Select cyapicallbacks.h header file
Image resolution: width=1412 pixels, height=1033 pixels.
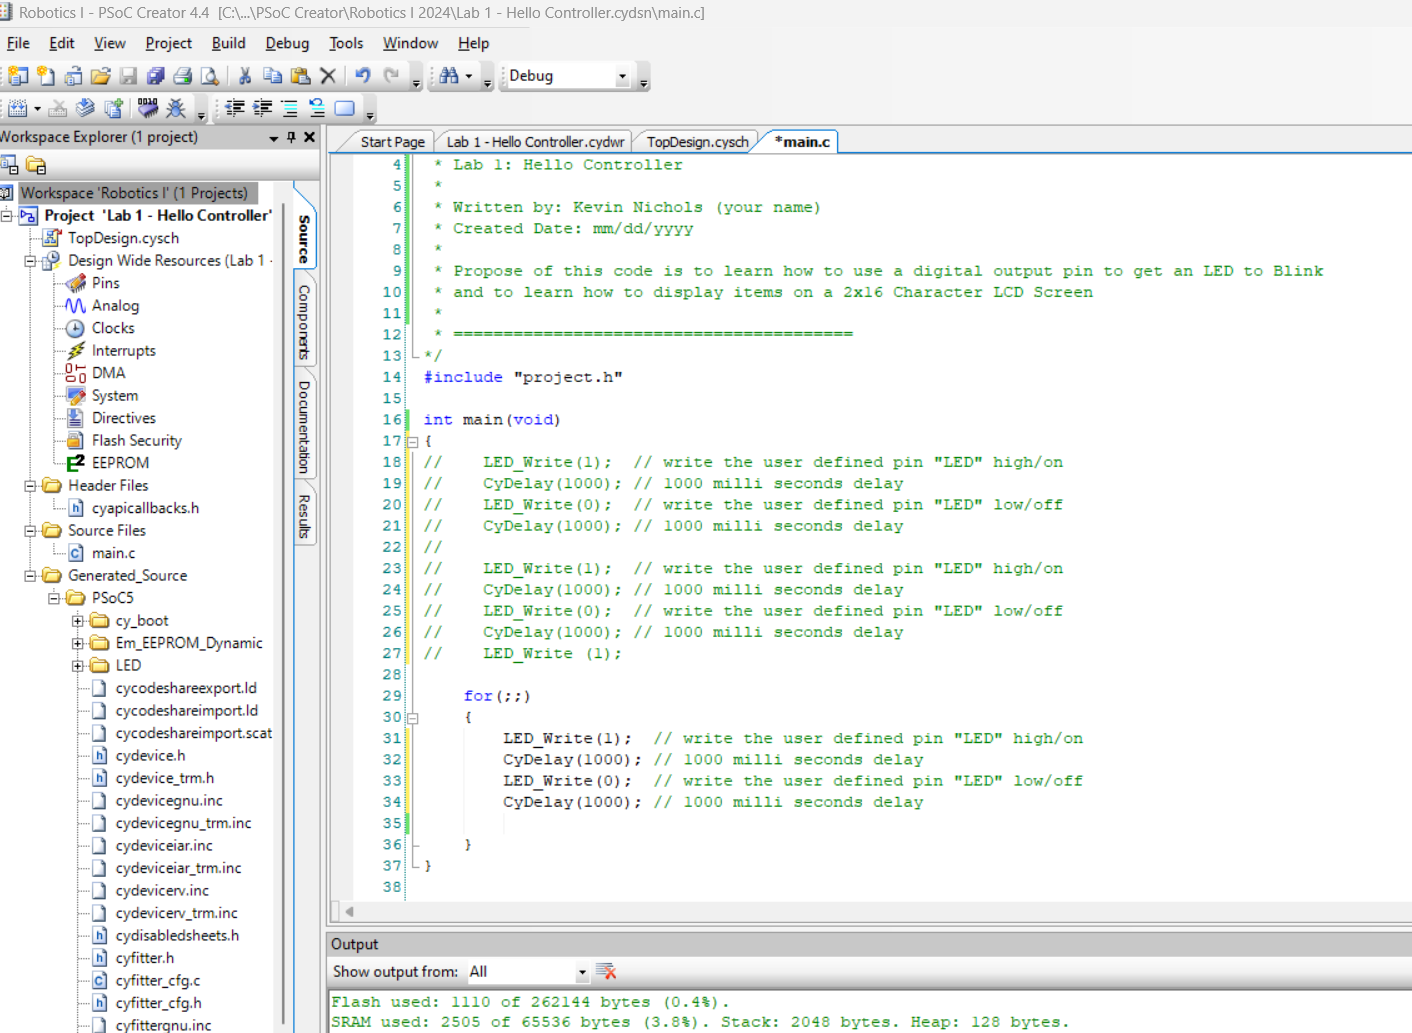(x=145, y=508)
